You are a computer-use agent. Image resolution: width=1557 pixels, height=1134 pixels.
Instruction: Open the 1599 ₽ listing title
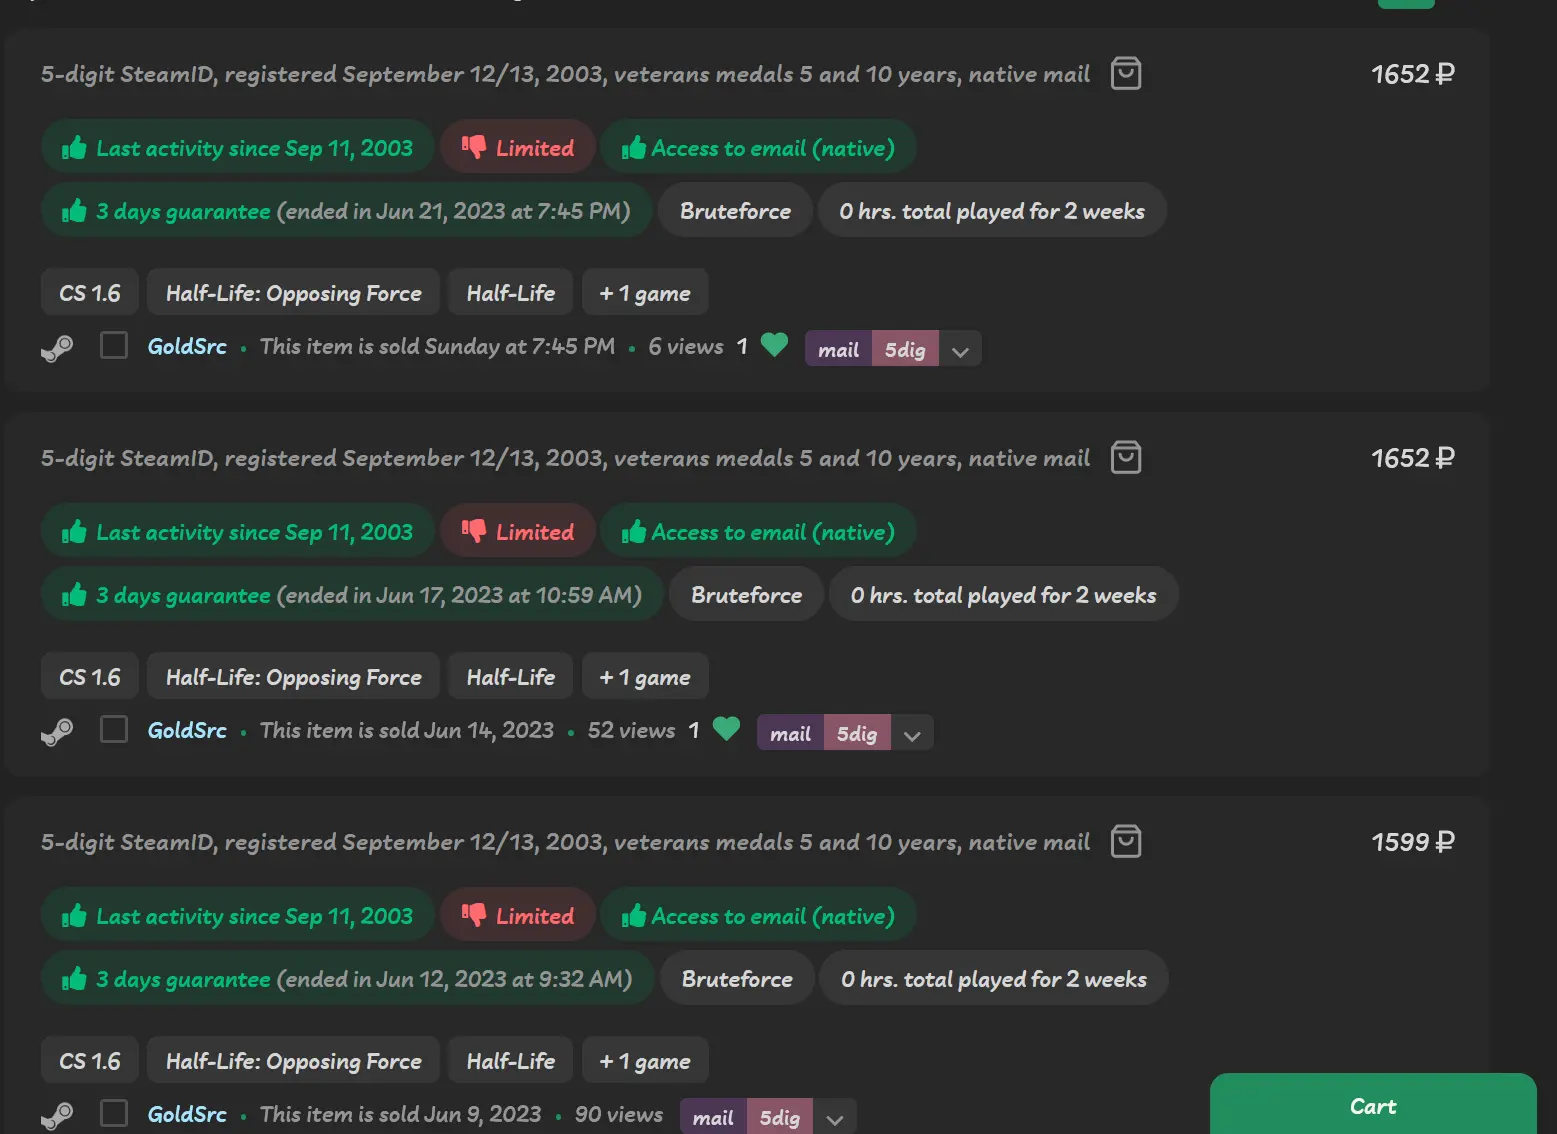[565, 843]
